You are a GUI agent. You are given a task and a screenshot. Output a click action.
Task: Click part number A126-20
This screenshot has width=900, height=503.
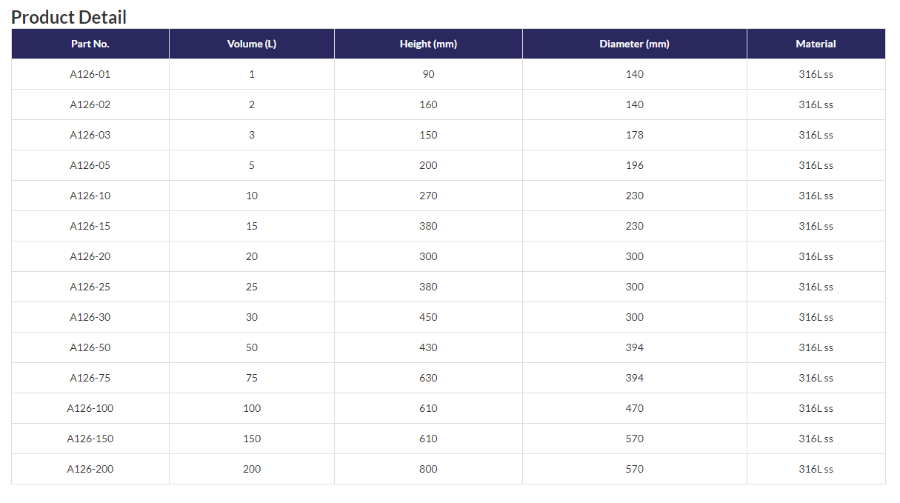click(90, 257)
